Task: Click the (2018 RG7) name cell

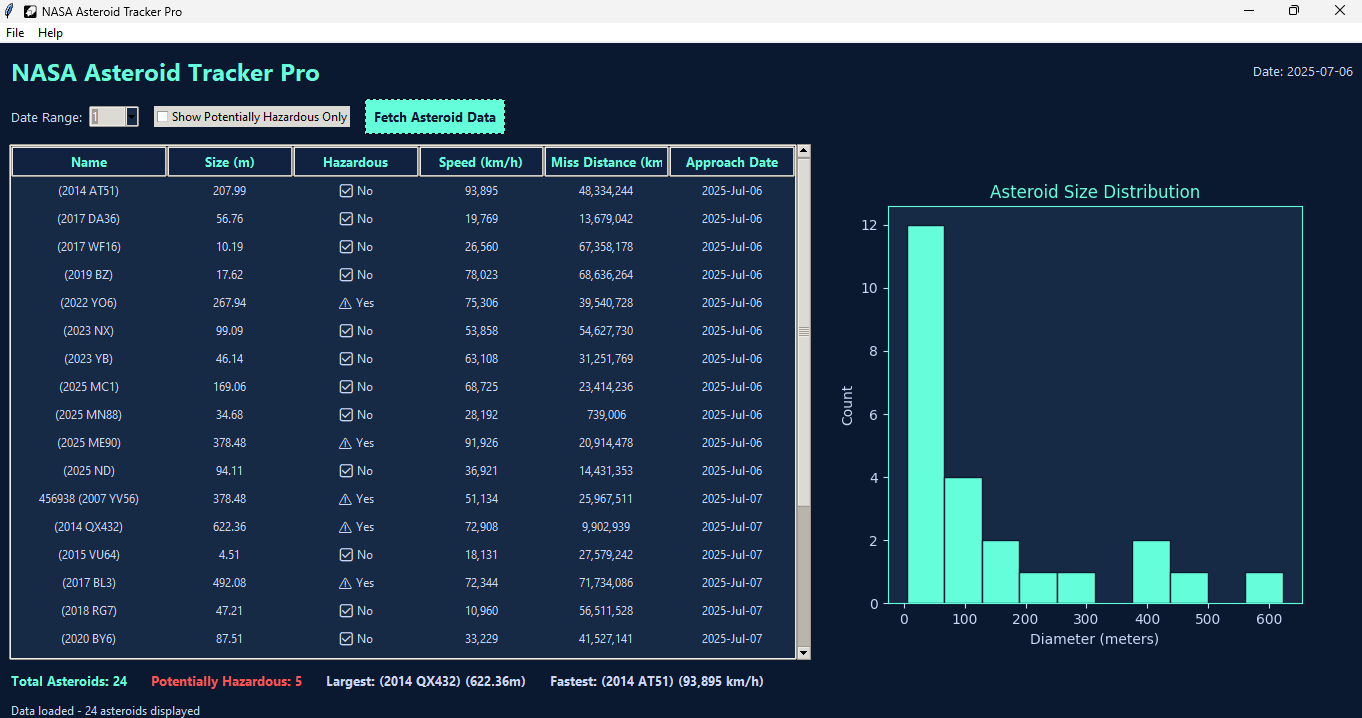Action: [x=89, y=611]
